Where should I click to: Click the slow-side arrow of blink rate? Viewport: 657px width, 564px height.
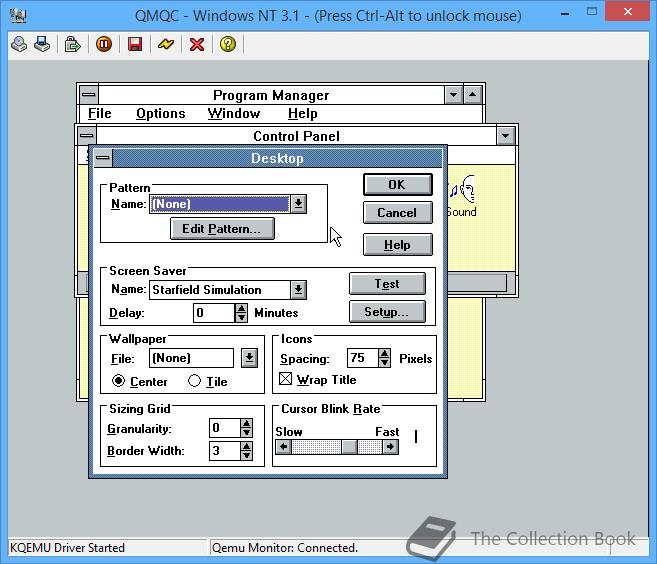(284, 447)
